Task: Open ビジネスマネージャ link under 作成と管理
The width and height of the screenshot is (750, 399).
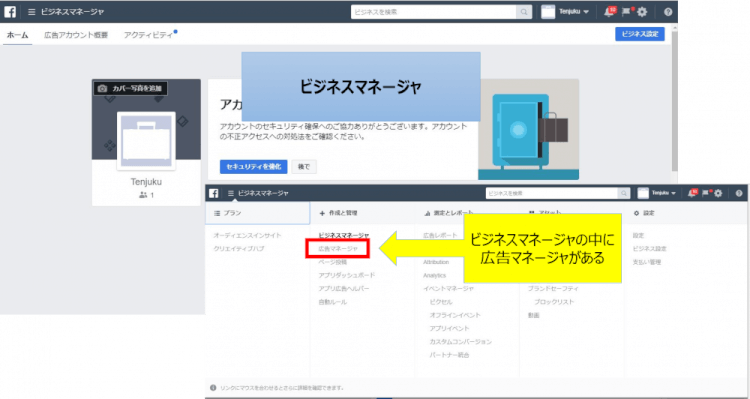Action: 344,235
